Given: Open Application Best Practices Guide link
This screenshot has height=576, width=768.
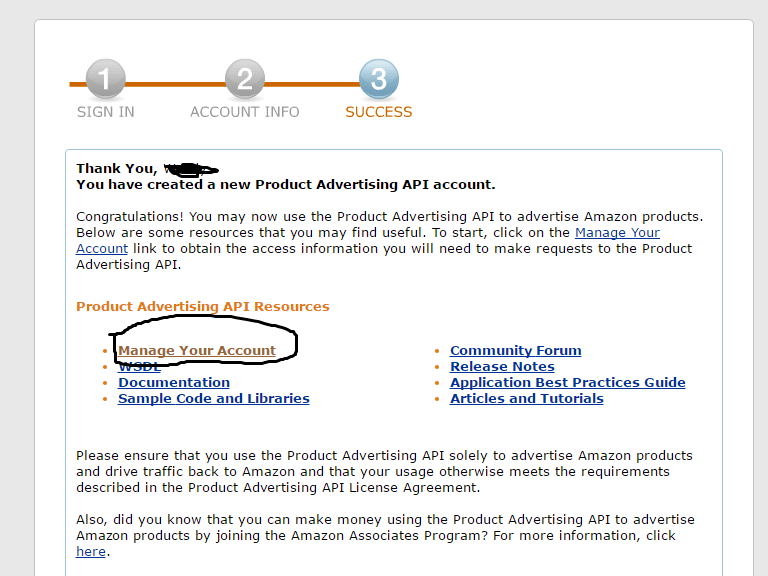Looking at the screenshot, I should 568,383.
